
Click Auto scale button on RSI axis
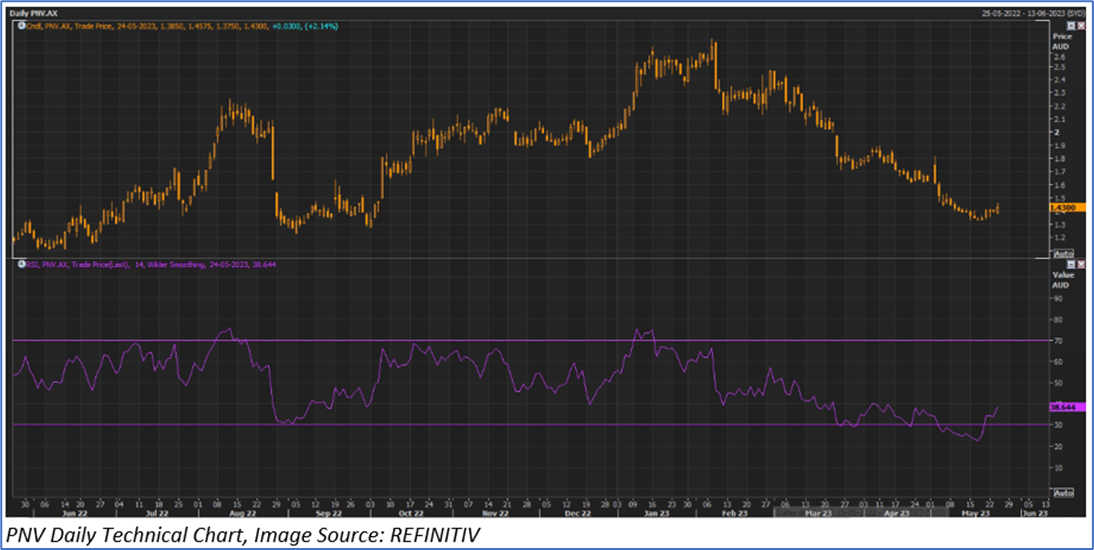[1063, 492]
